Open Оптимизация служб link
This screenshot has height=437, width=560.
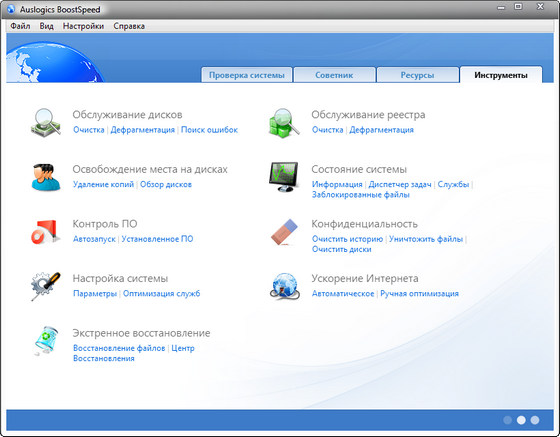[161, 293]
